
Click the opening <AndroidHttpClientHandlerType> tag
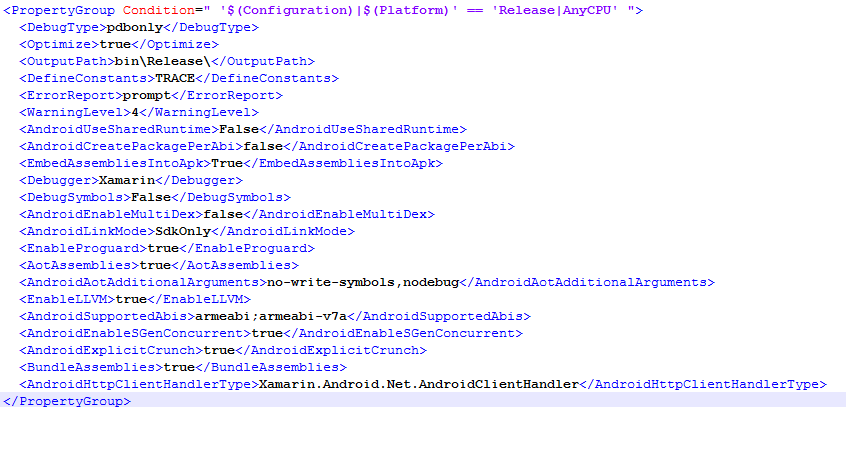[x=139, y=385]
